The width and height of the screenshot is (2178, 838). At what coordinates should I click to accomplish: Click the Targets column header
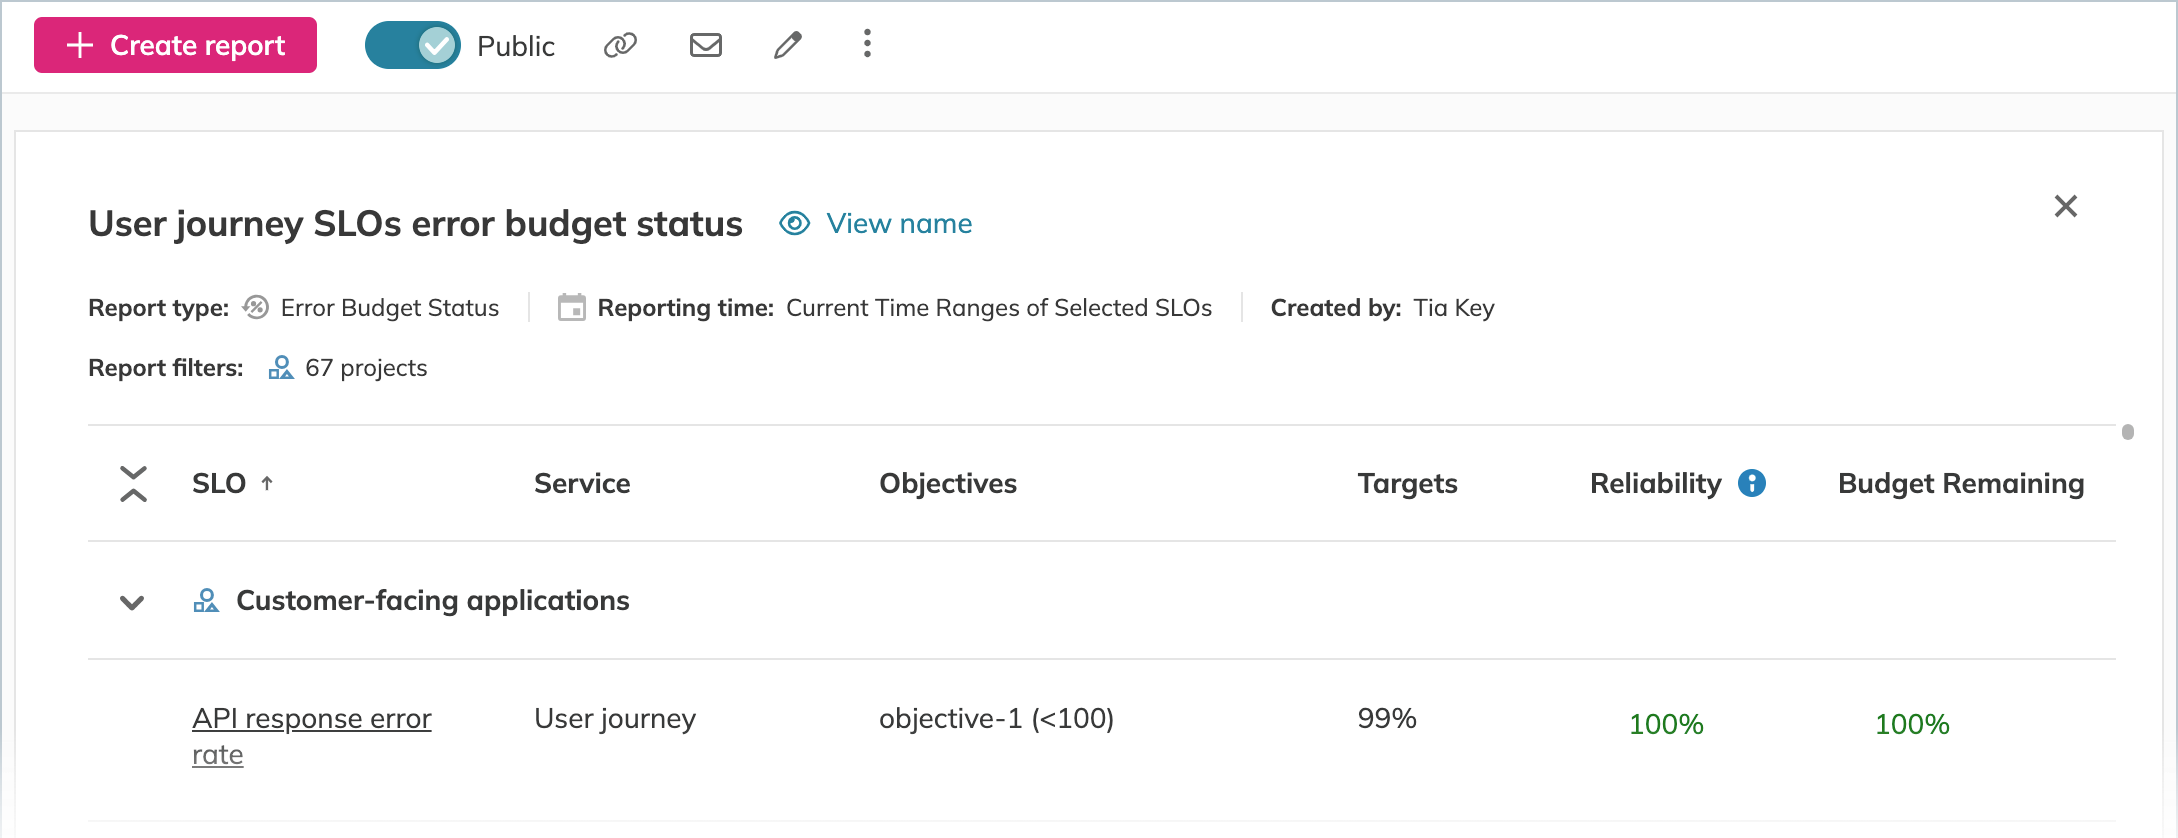pyautogui.click(x=1407, y=484)
